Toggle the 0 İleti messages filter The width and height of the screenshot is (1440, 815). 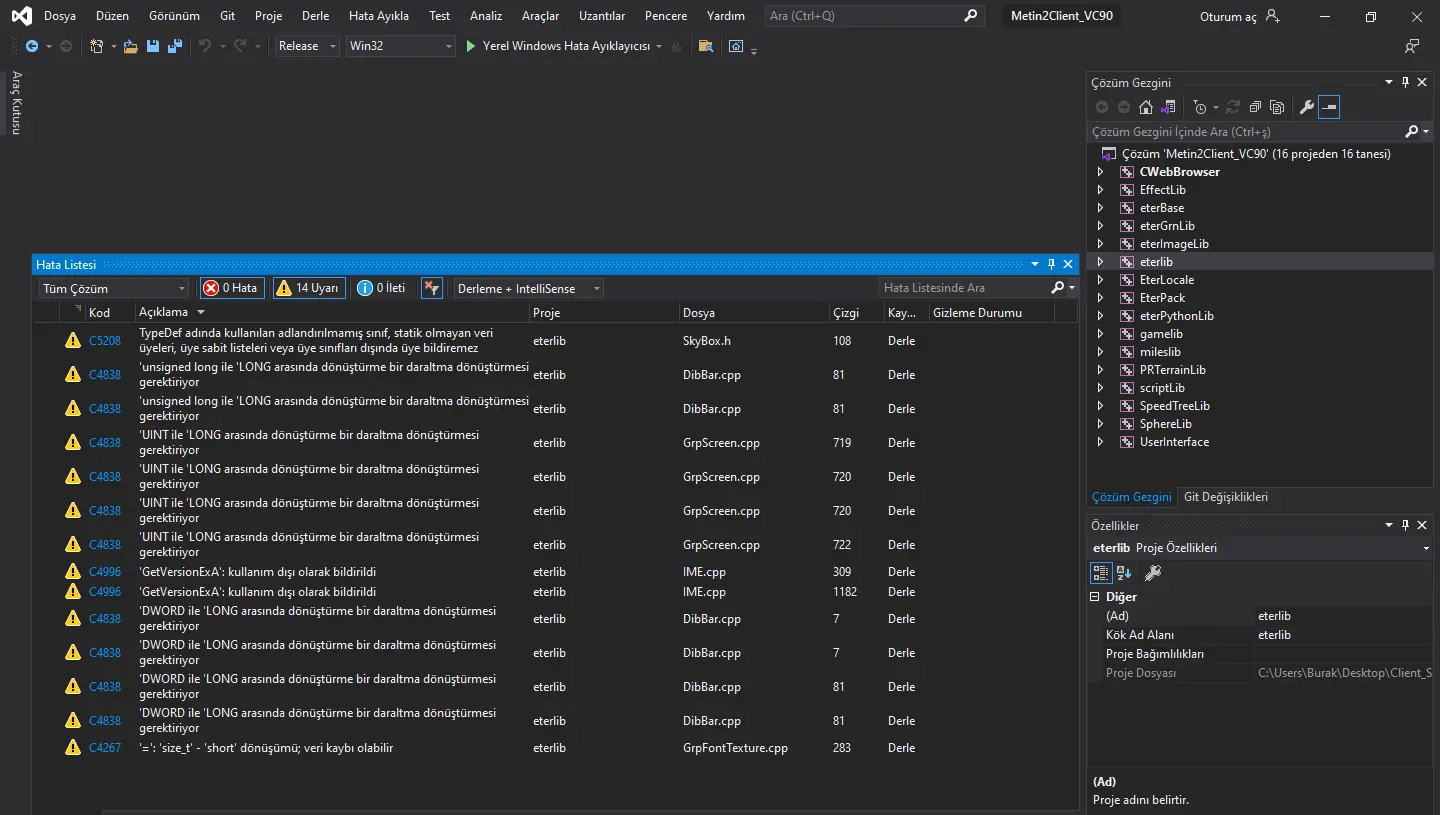point(382,288)
